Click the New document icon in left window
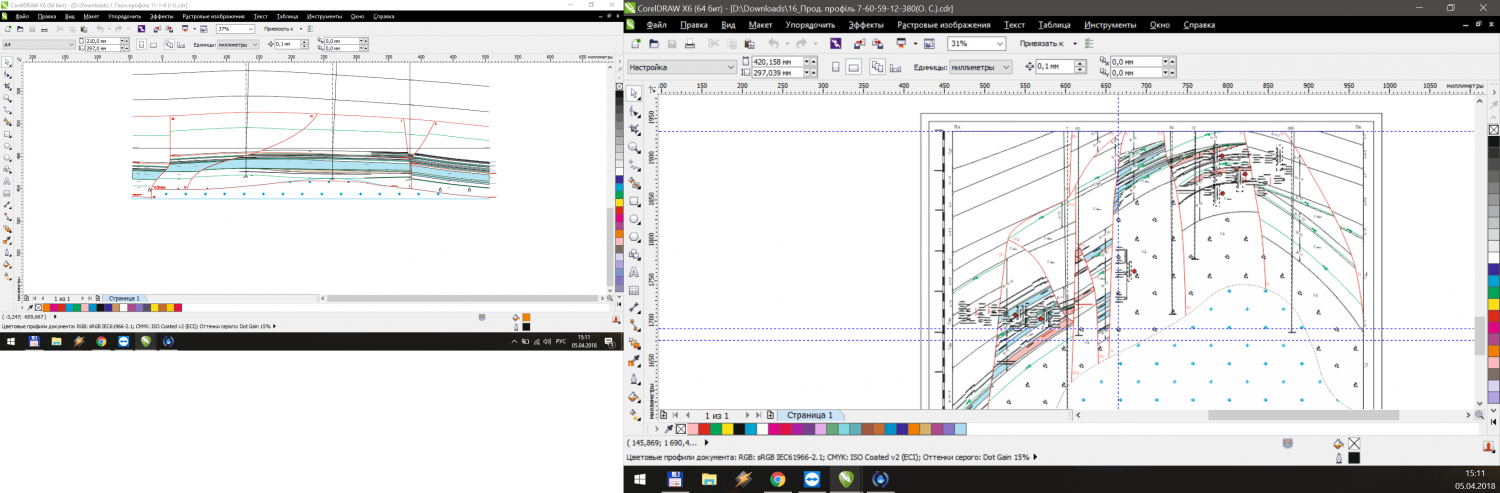The width and height of the screenshot is (1500, 493). coord(8,29)
